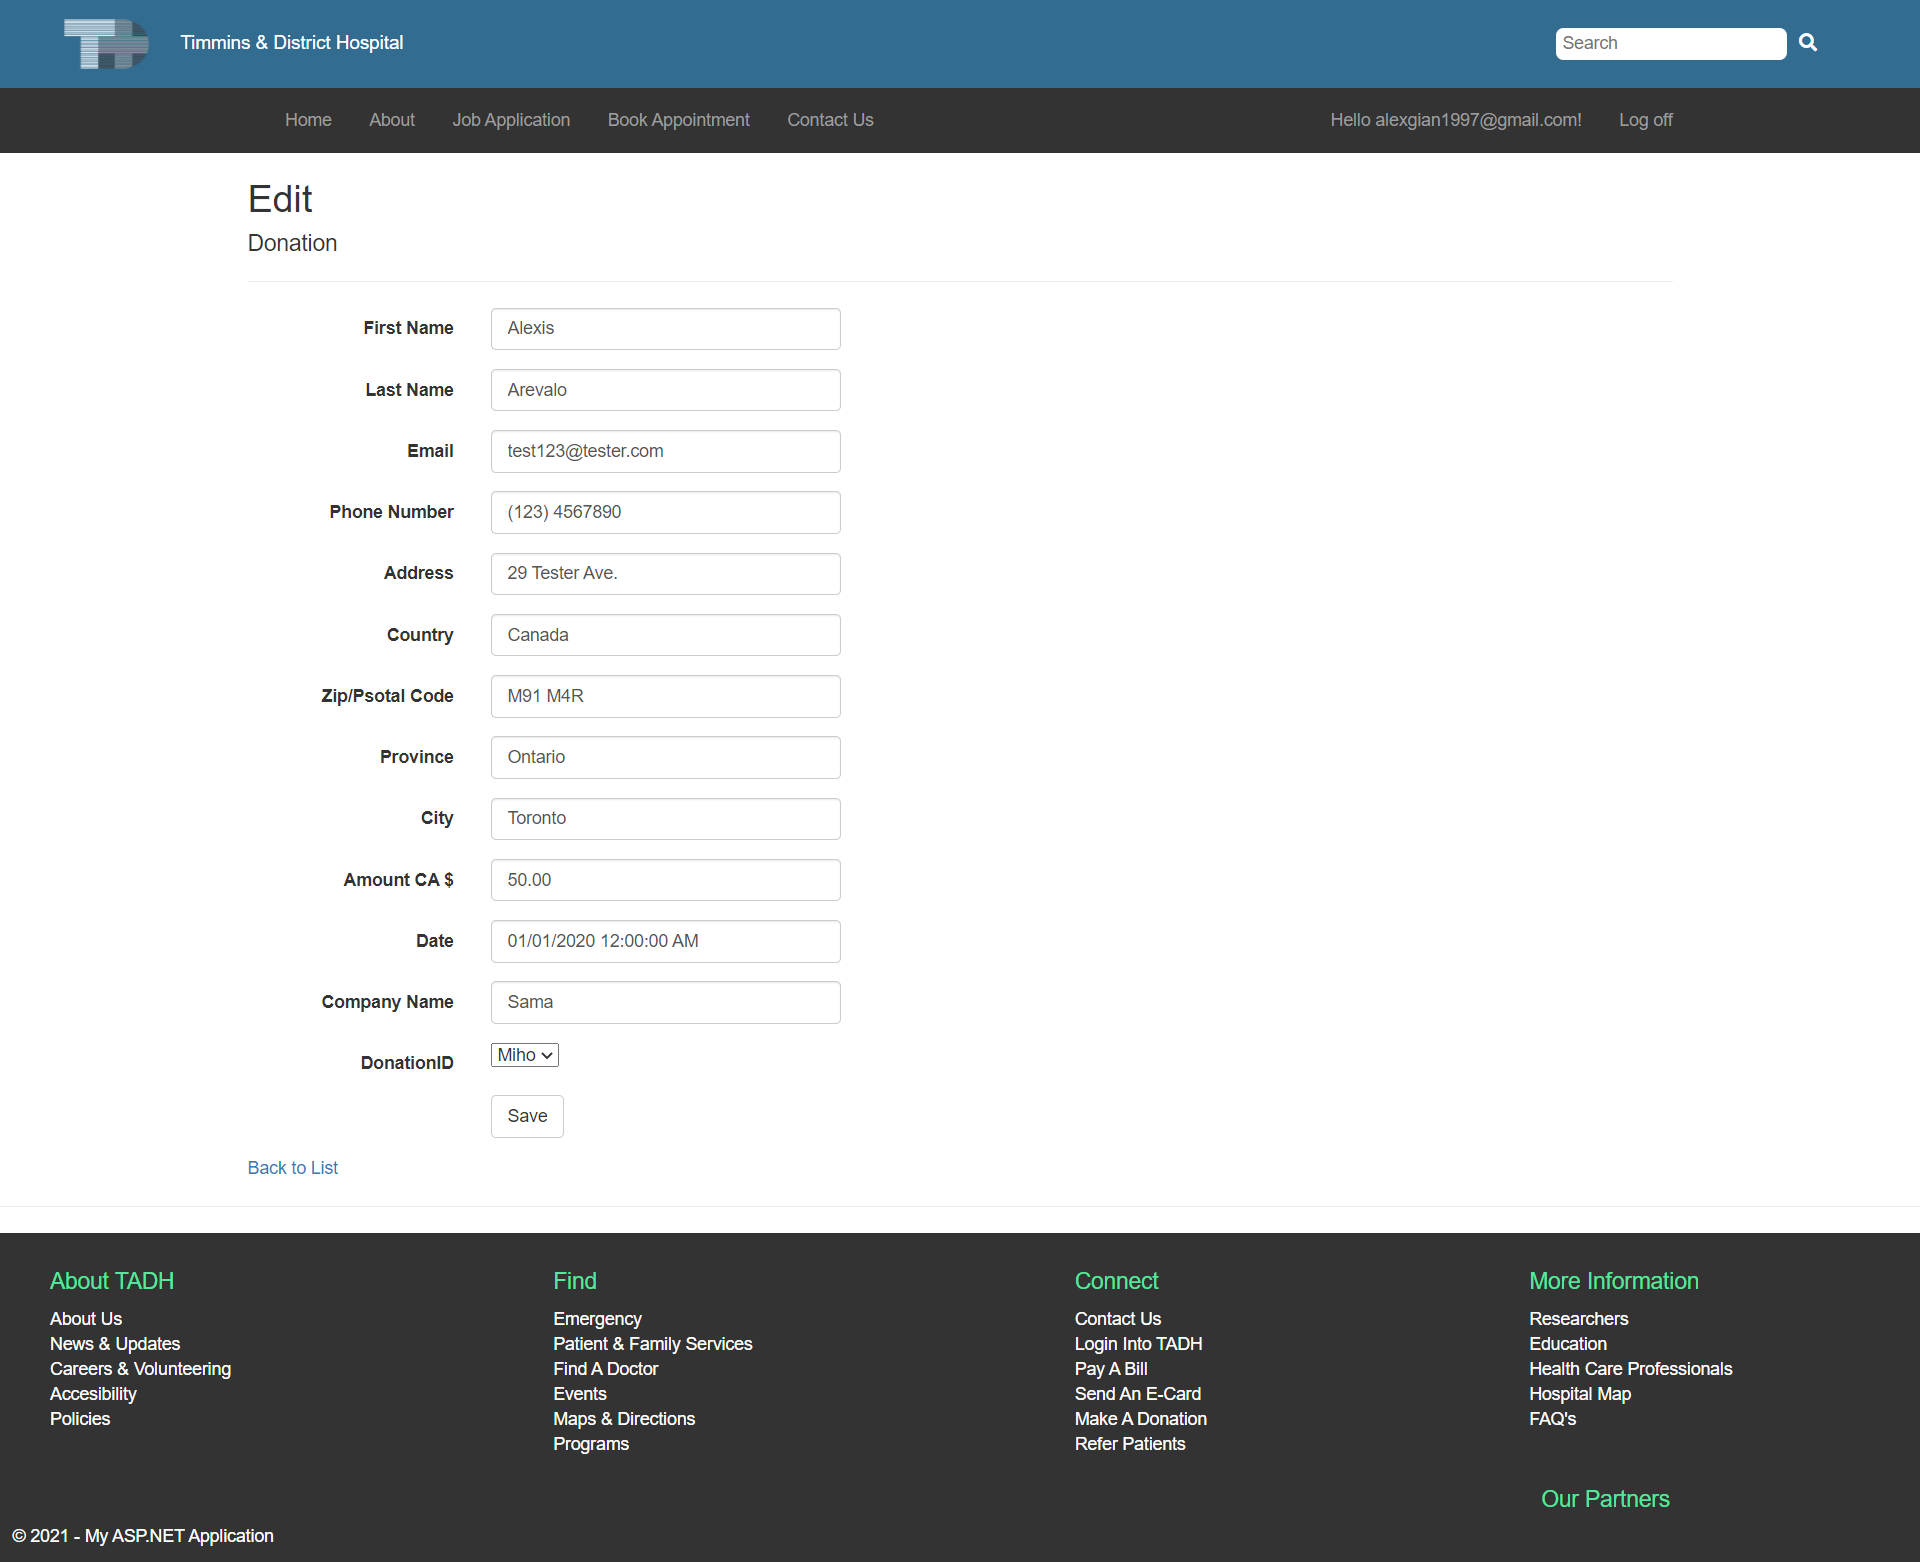The width and height of the screenshot is (1920, 1562).
Task: Open the DonationID dropdown showing Miho
Action: [524, 1055]
